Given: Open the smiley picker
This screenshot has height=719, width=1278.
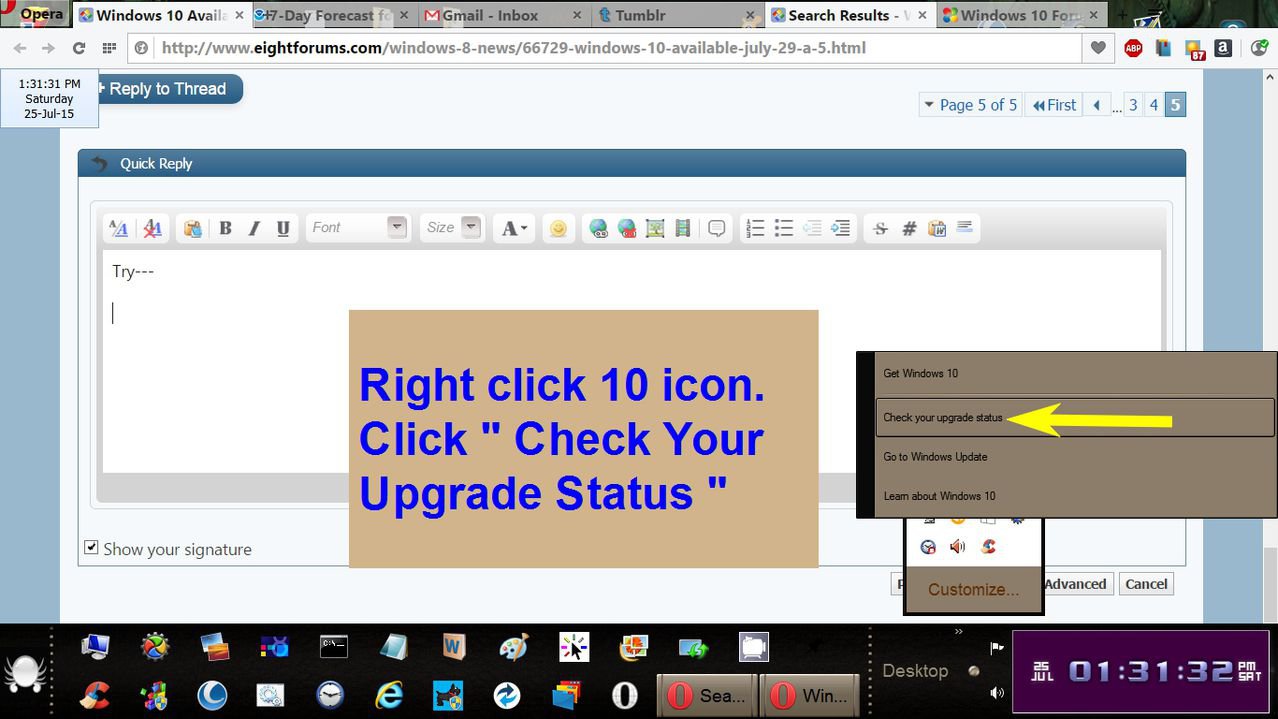Looking at the screenshot, I should pos(558,228).
